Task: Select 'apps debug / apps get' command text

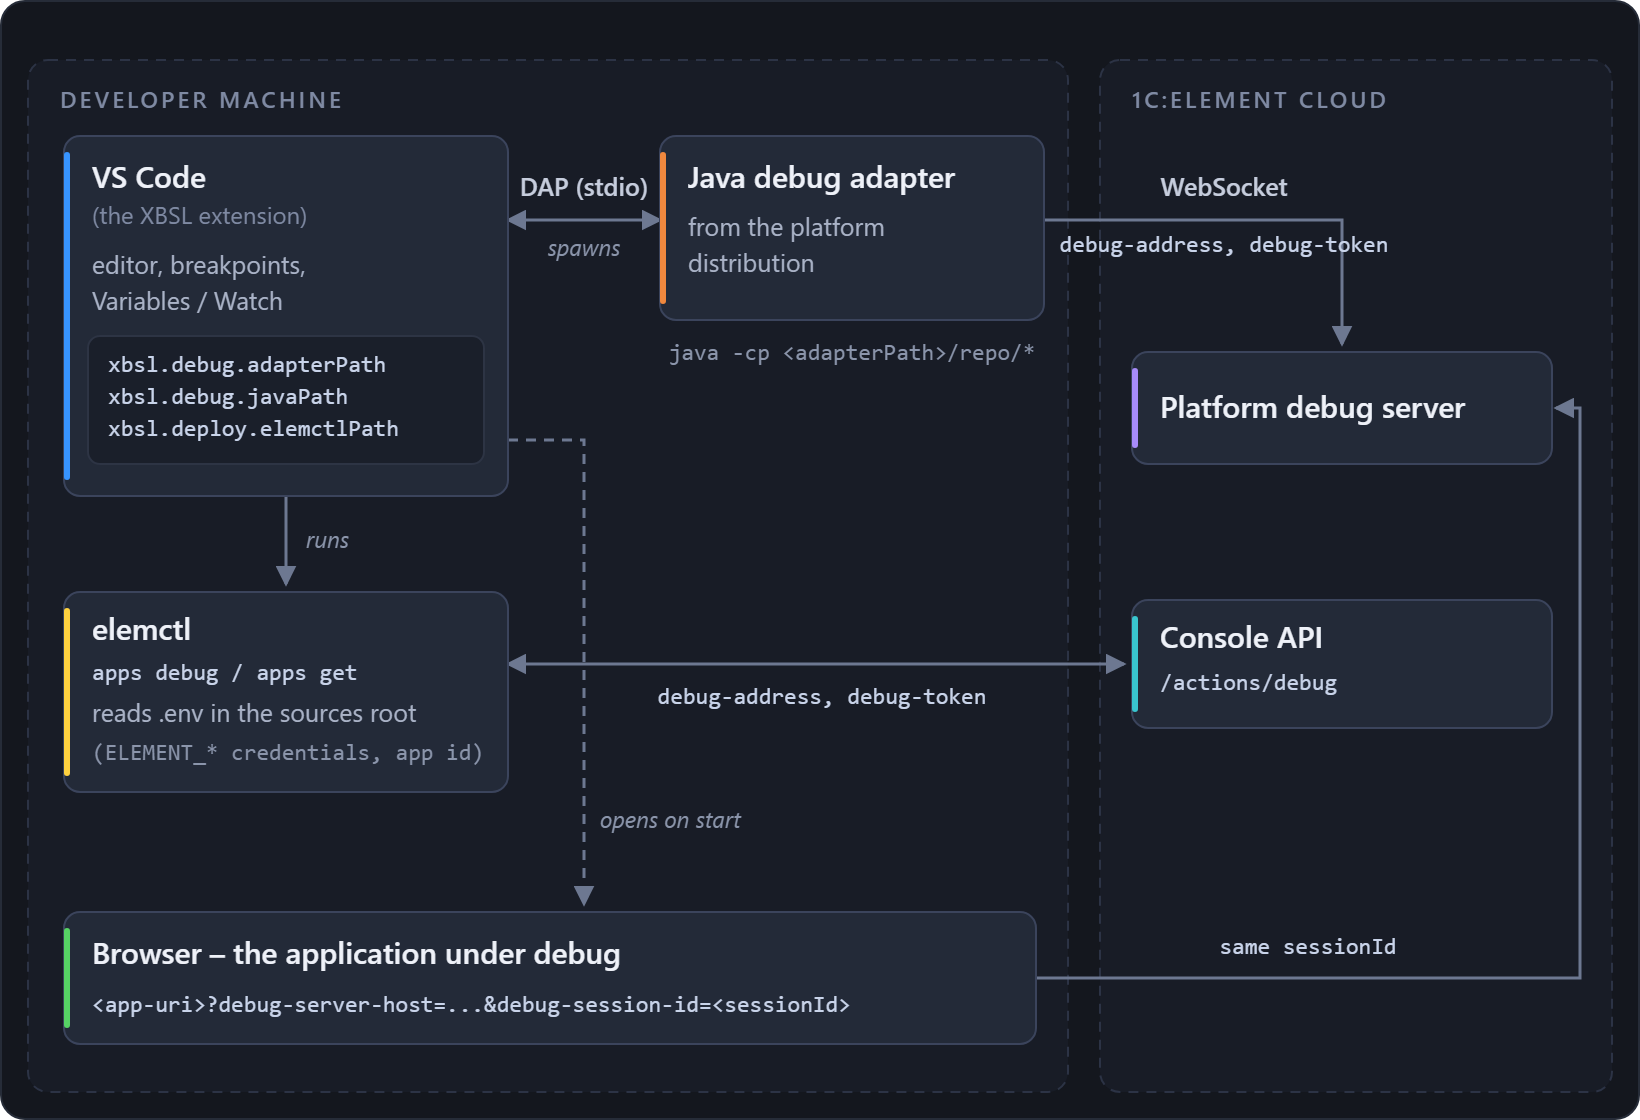Action: pos(224,673)
